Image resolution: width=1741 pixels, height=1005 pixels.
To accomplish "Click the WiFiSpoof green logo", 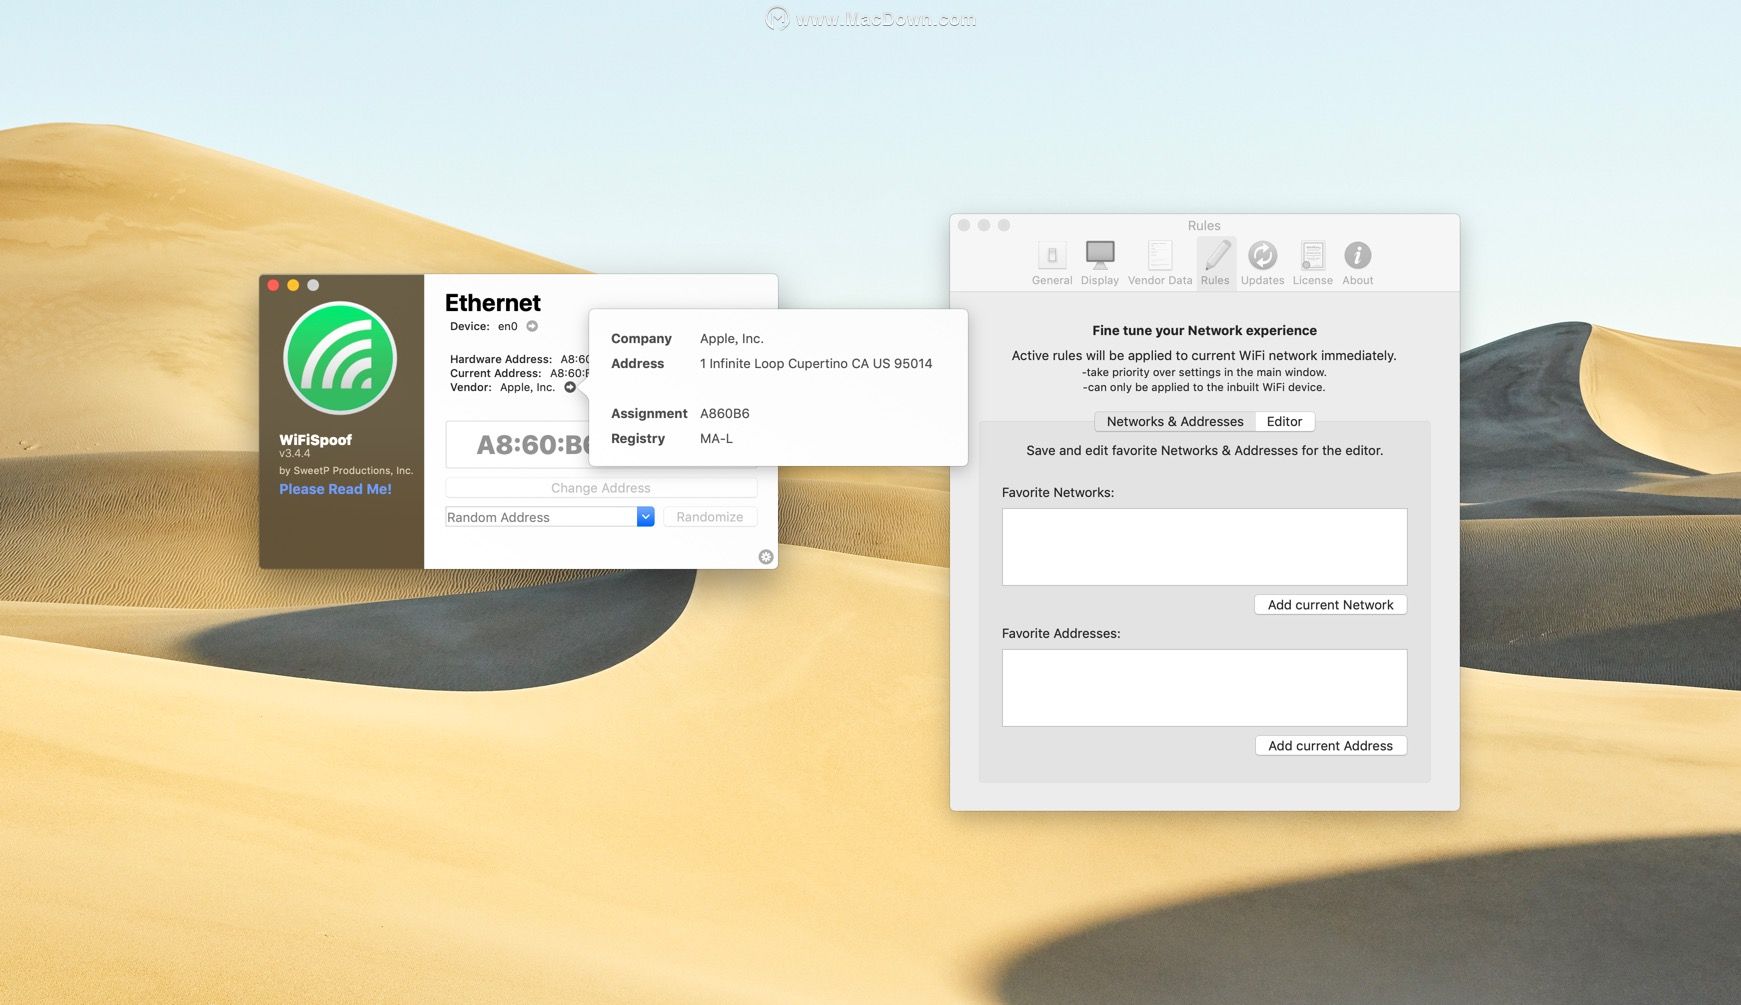I will point(340,358).
